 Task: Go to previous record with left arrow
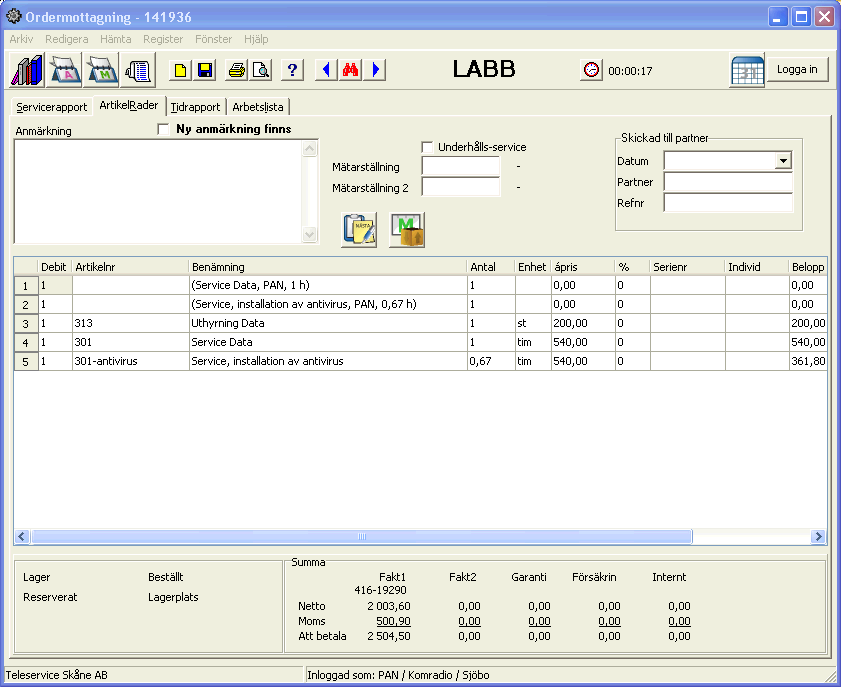[326, 70]
